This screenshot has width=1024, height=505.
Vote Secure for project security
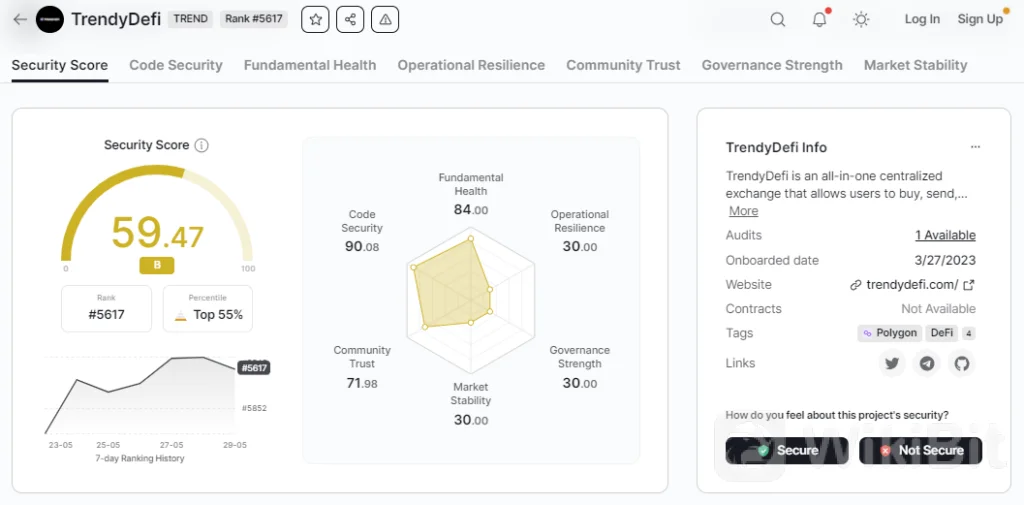pos(787,451)
